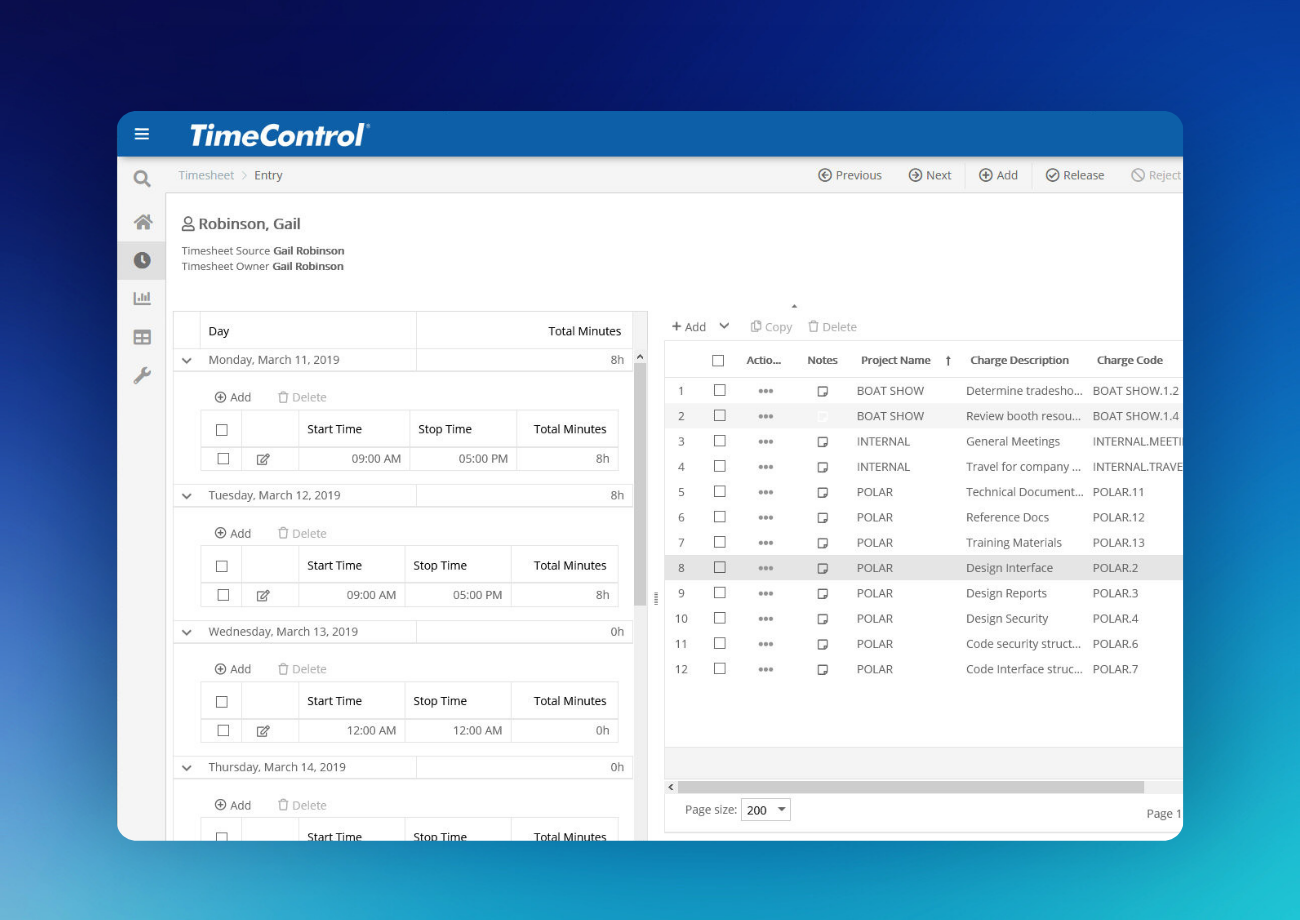Click the Timesheet breadcrumb link
This screenshot has width=1300, height=920.
(x=206, y=175)
